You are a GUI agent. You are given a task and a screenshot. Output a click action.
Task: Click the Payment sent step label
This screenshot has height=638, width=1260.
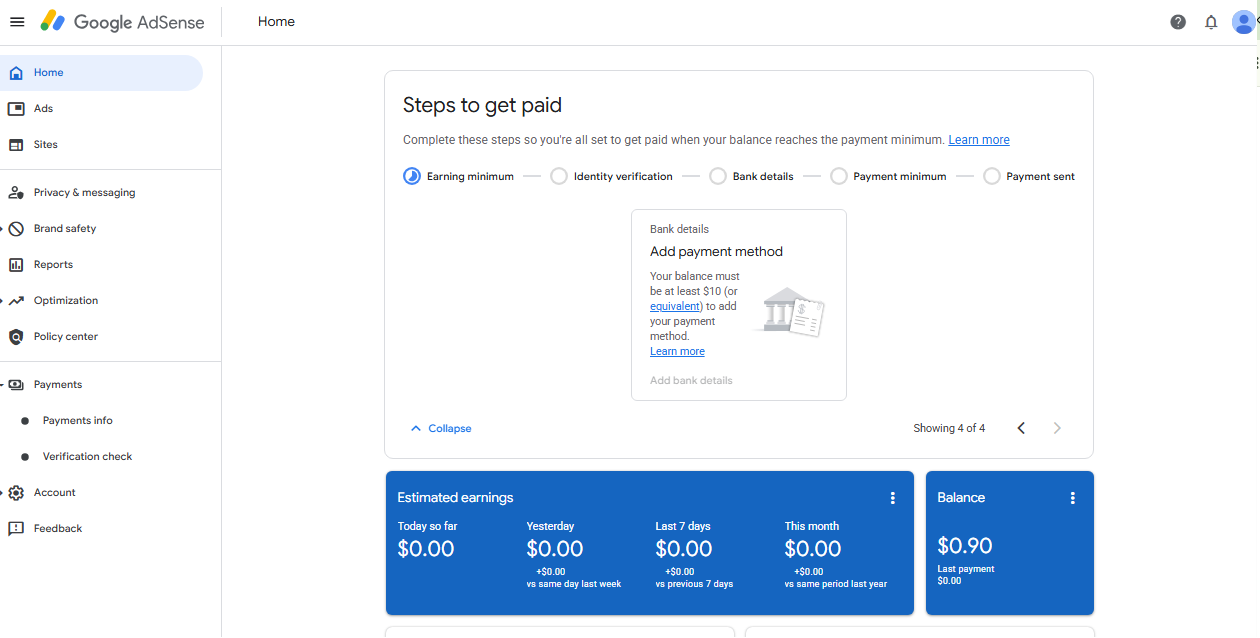(1041, 177)
